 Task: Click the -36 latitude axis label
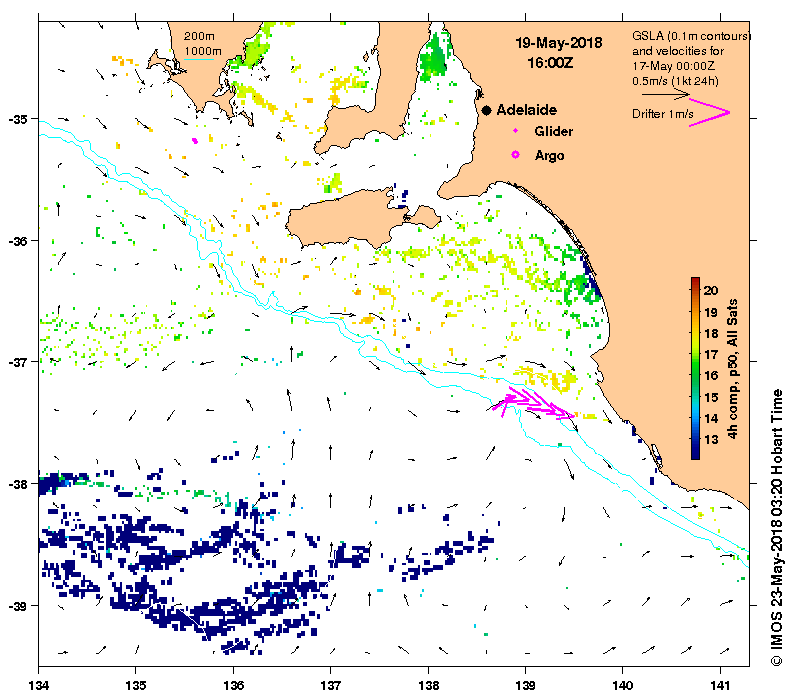18,241
